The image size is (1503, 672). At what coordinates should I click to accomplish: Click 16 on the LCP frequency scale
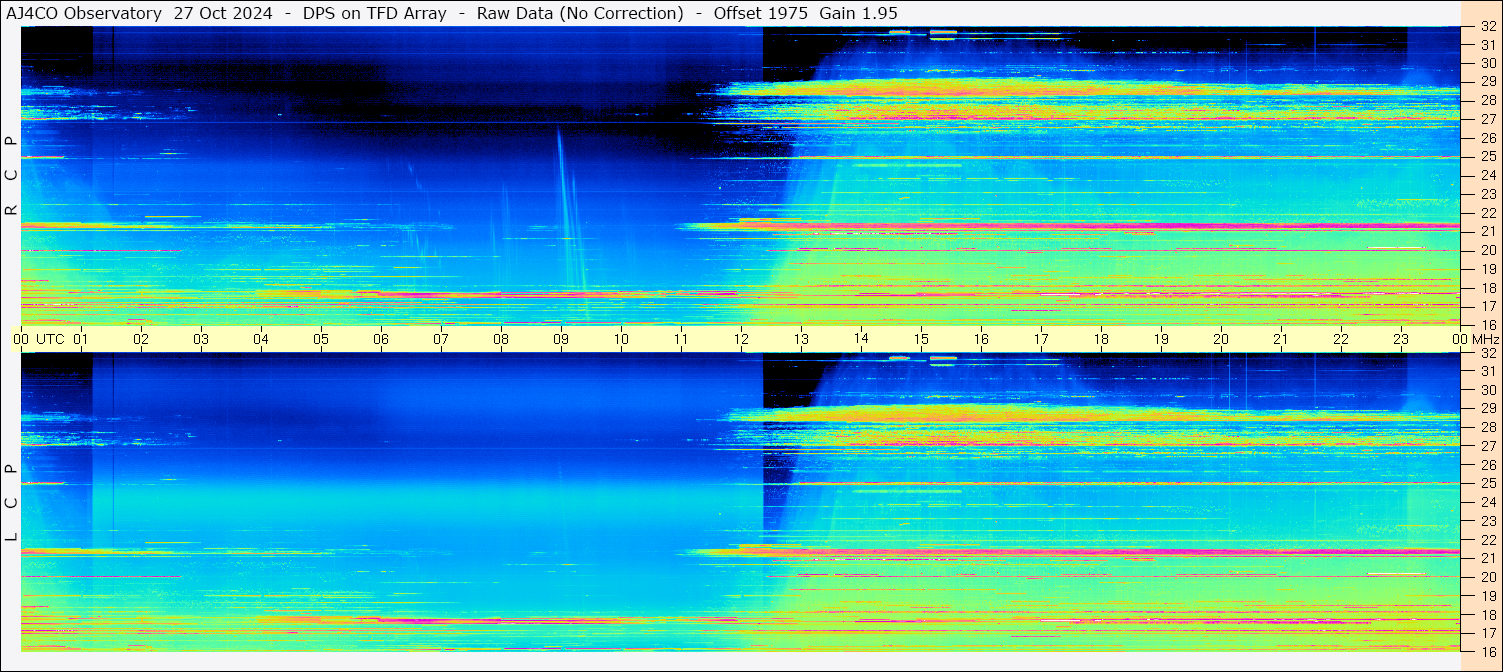click(1488, 651)
